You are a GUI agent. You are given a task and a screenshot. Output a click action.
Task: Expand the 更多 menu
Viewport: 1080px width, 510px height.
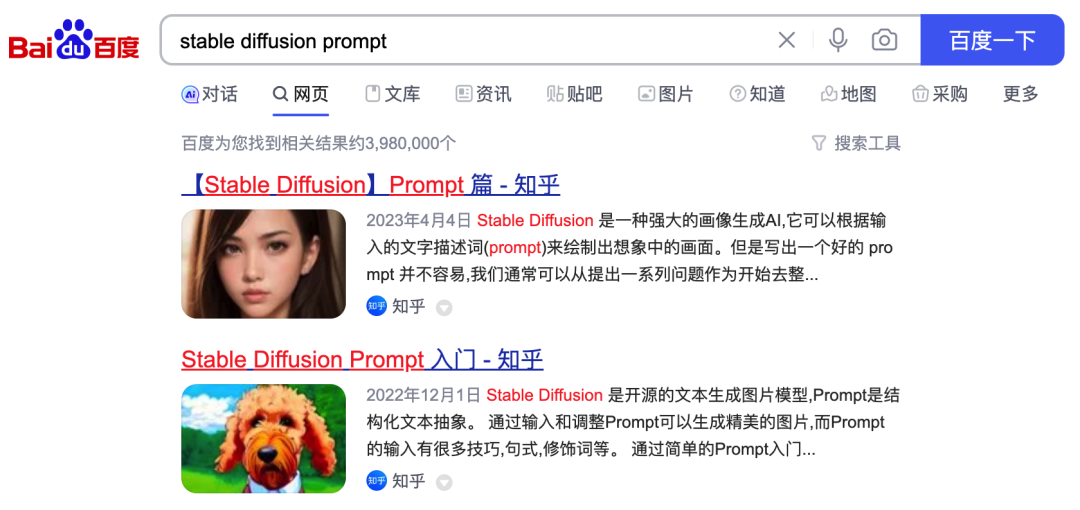click(x=1021, y=94)
